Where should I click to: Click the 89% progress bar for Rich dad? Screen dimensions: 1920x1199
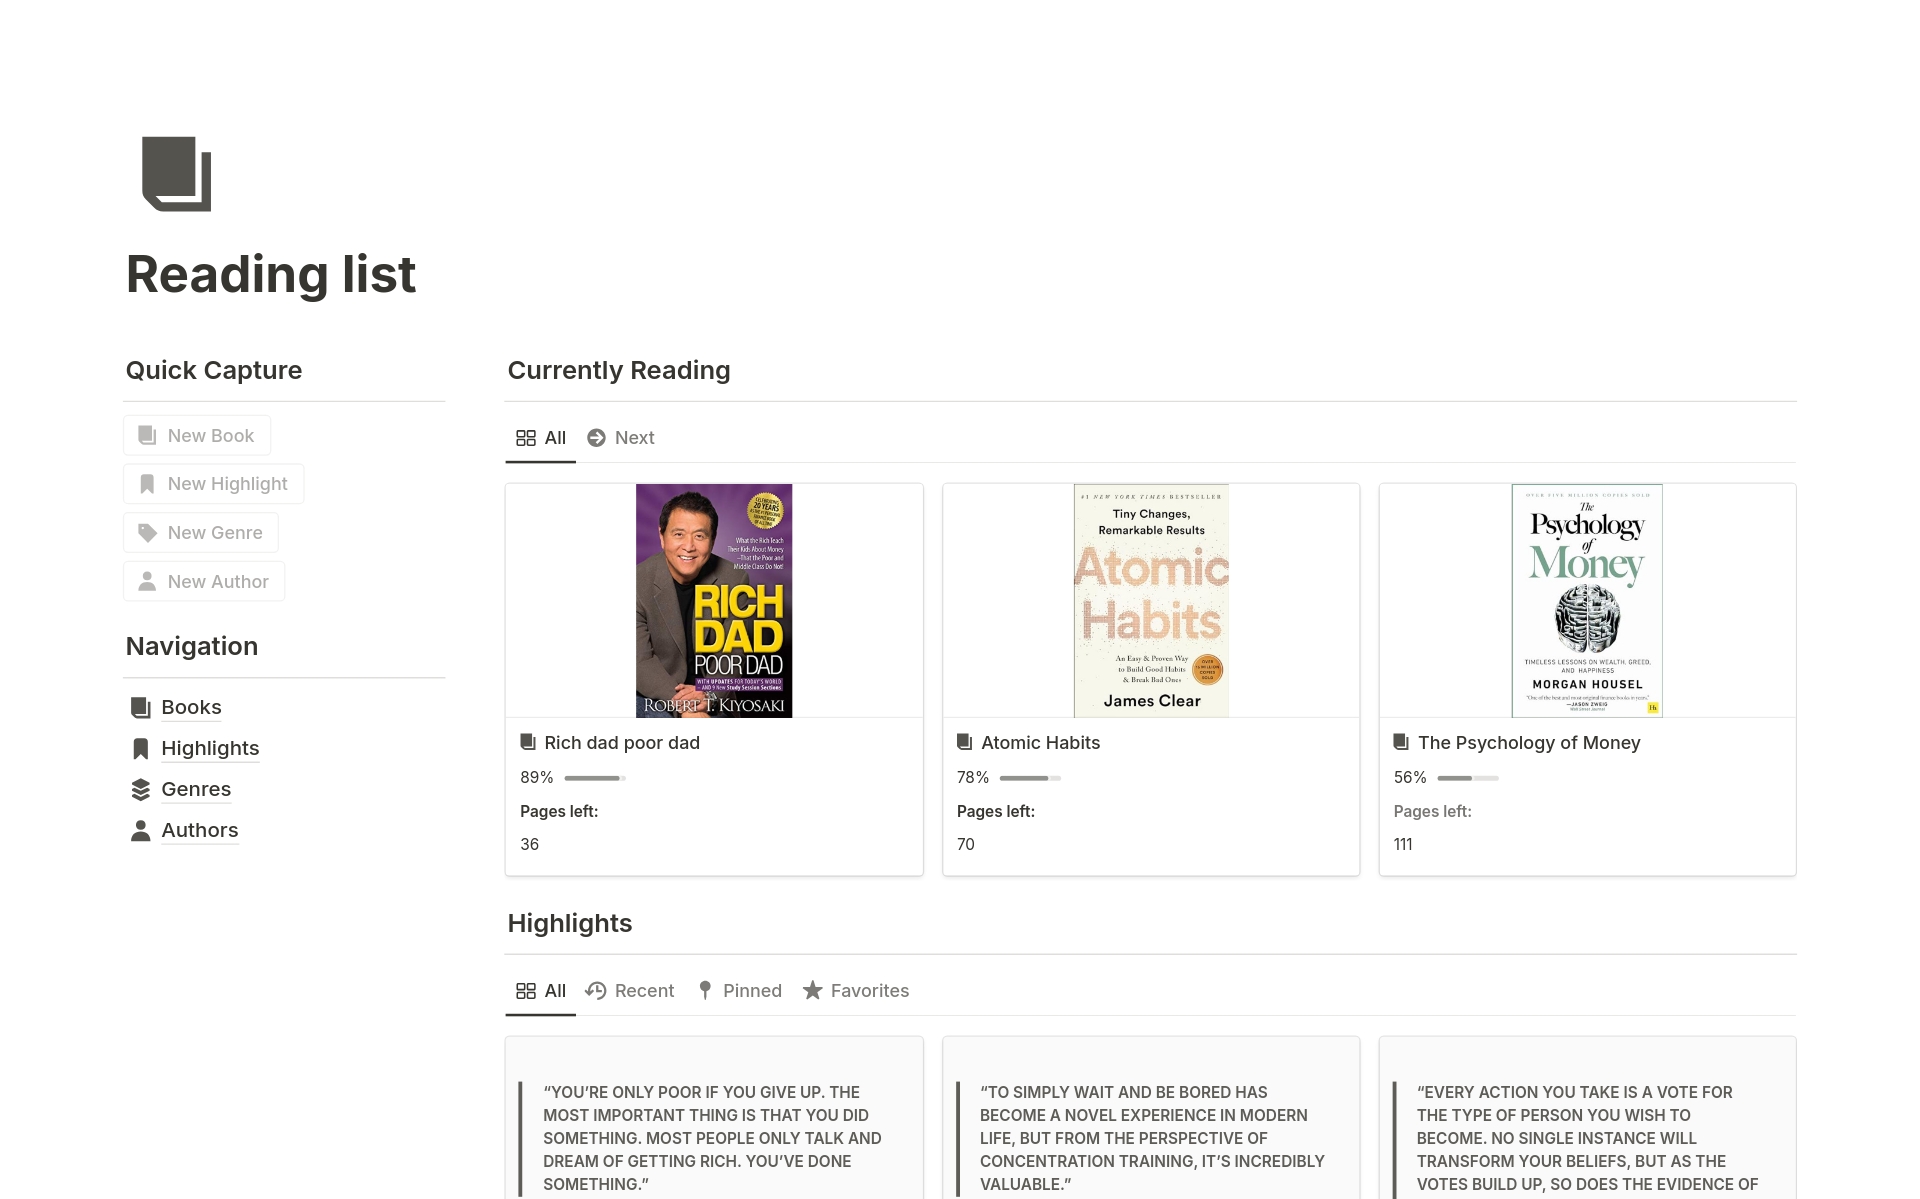[594, 778]
